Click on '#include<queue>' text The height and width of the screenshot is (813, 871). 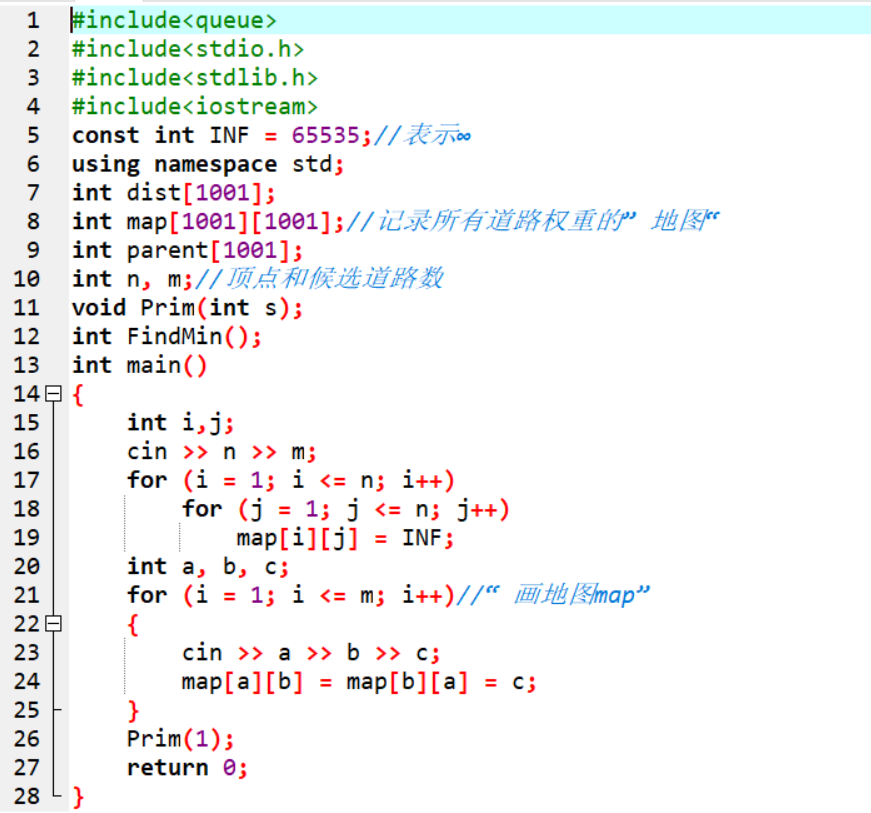pyautogui.click(x=174, y=21)
